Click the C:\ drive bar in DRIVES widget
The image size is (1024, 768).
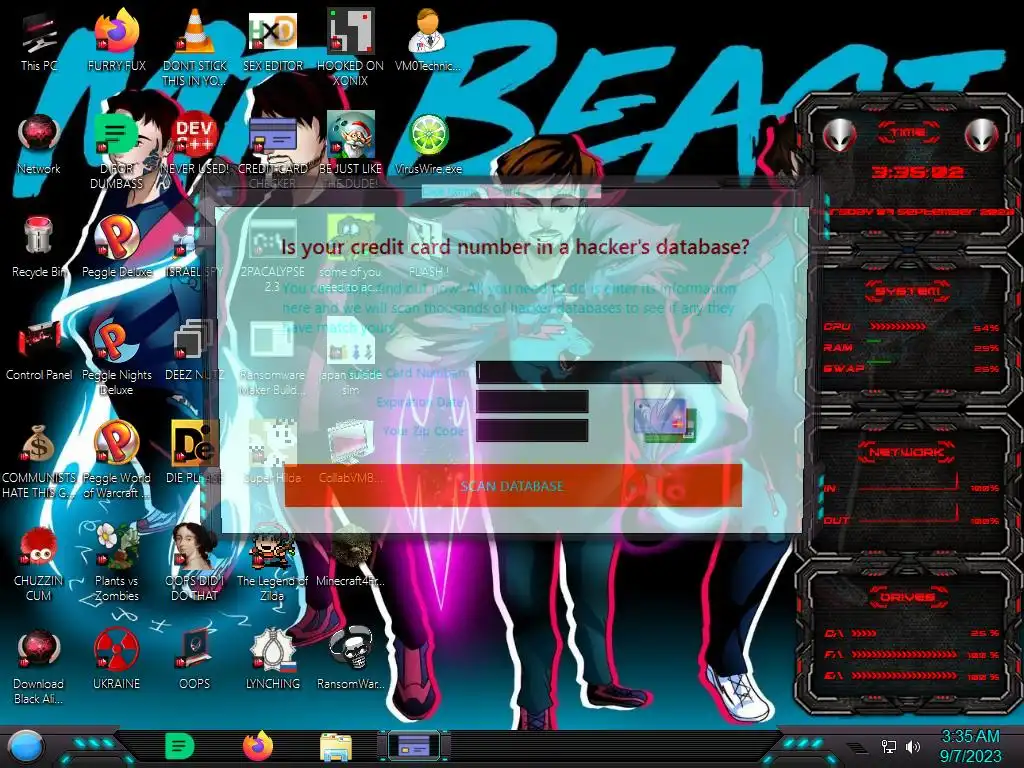click(864, 633)
